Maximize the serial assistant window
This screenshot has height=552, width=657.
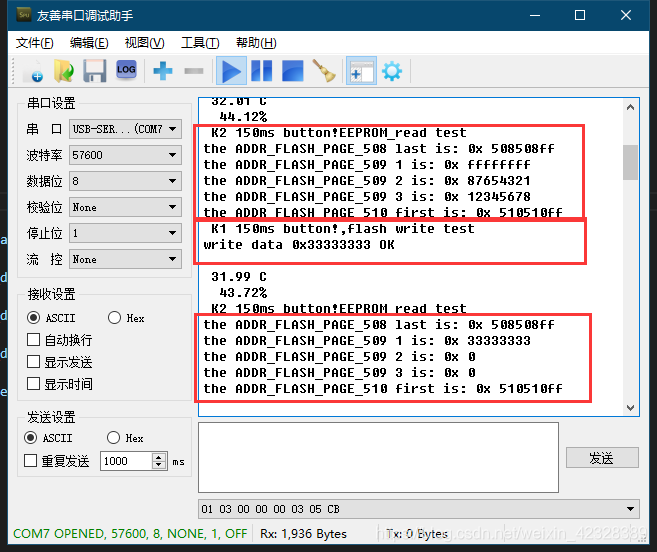580,16
